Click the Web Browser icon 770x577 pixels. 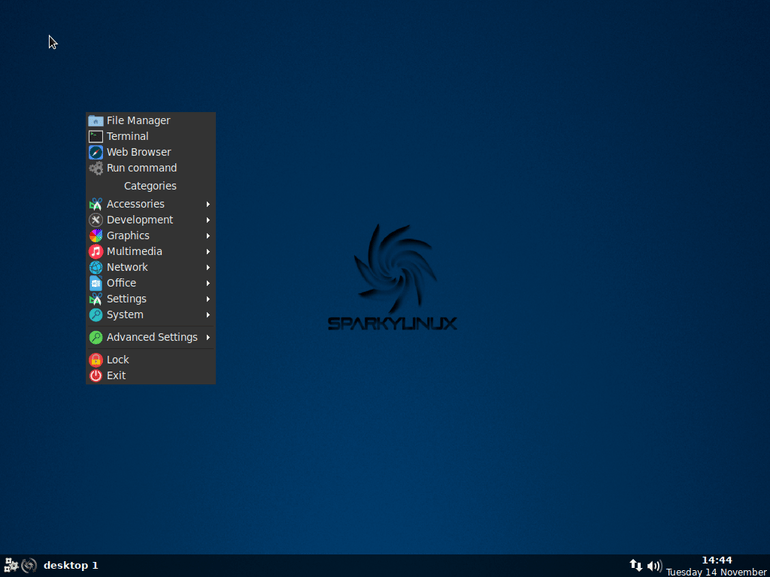(x=96, y=153)
